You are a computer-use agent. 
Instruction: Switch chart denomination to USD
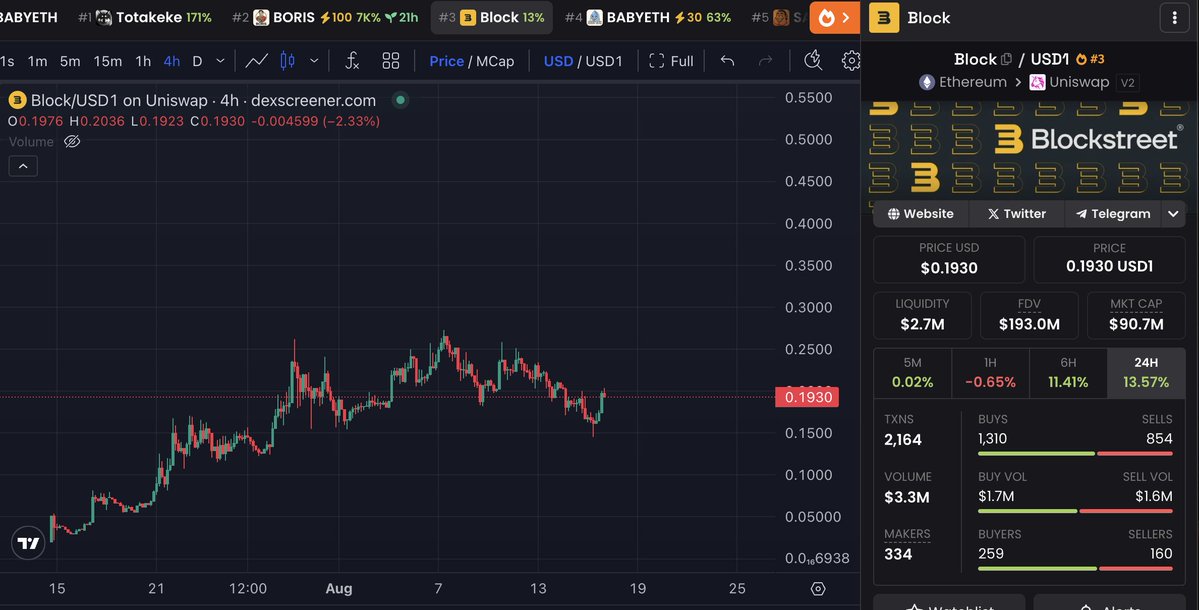click(x=558, y=61)
